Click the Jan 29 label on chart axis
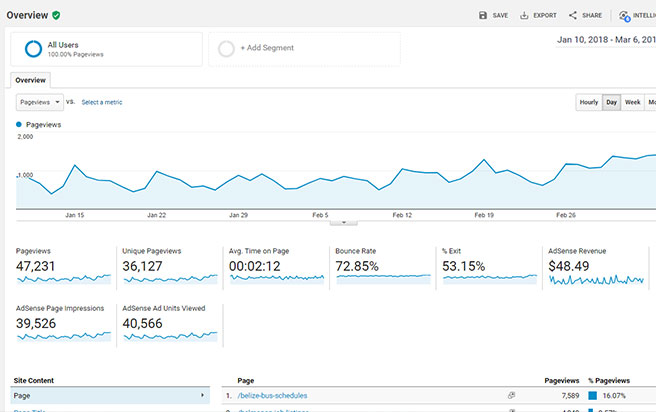This screenshot has height=412, width=656. point(238,215)
